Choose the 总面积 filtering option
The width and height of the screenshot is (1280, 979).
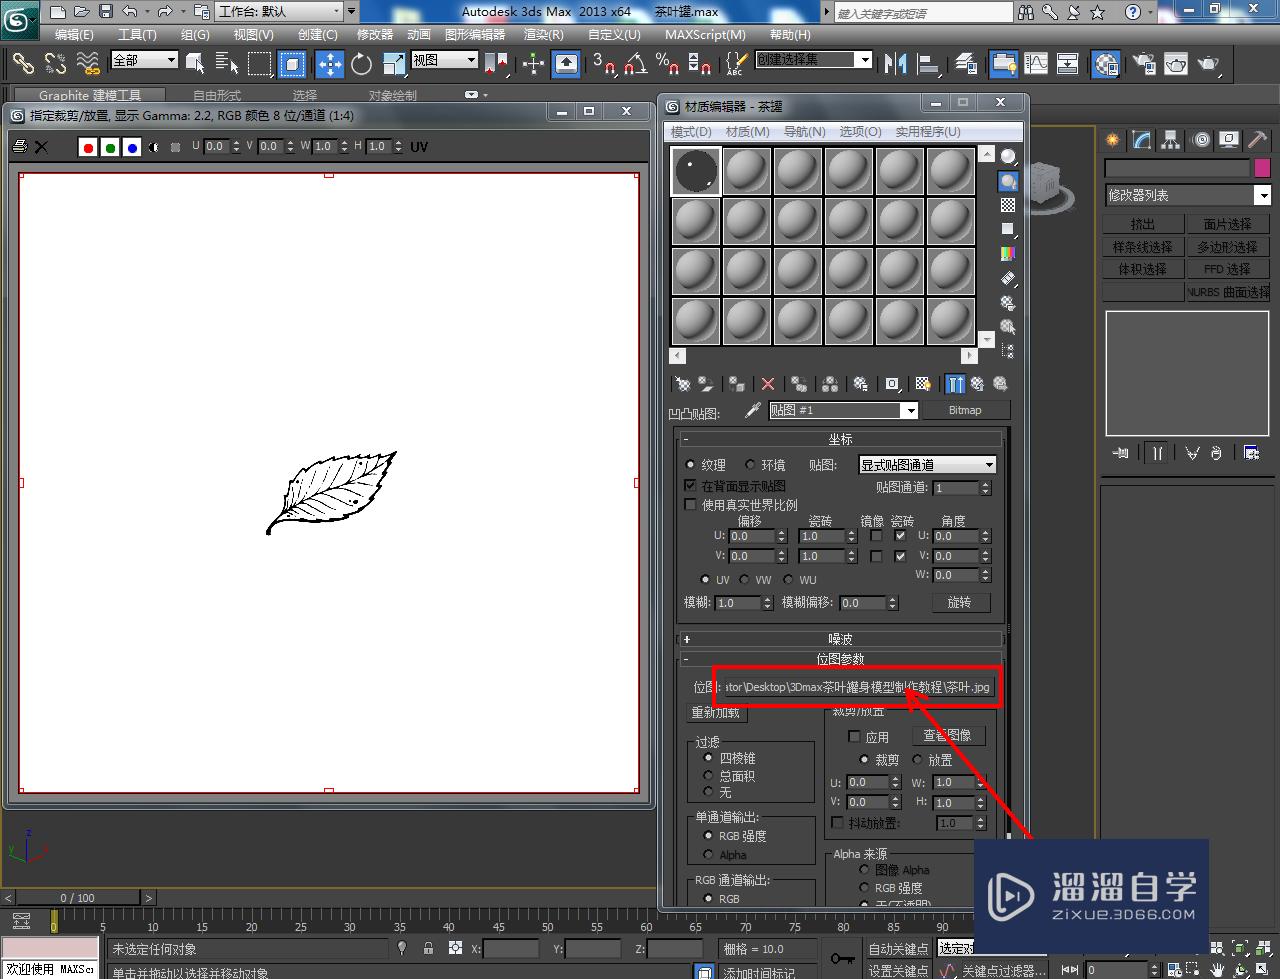708,775
